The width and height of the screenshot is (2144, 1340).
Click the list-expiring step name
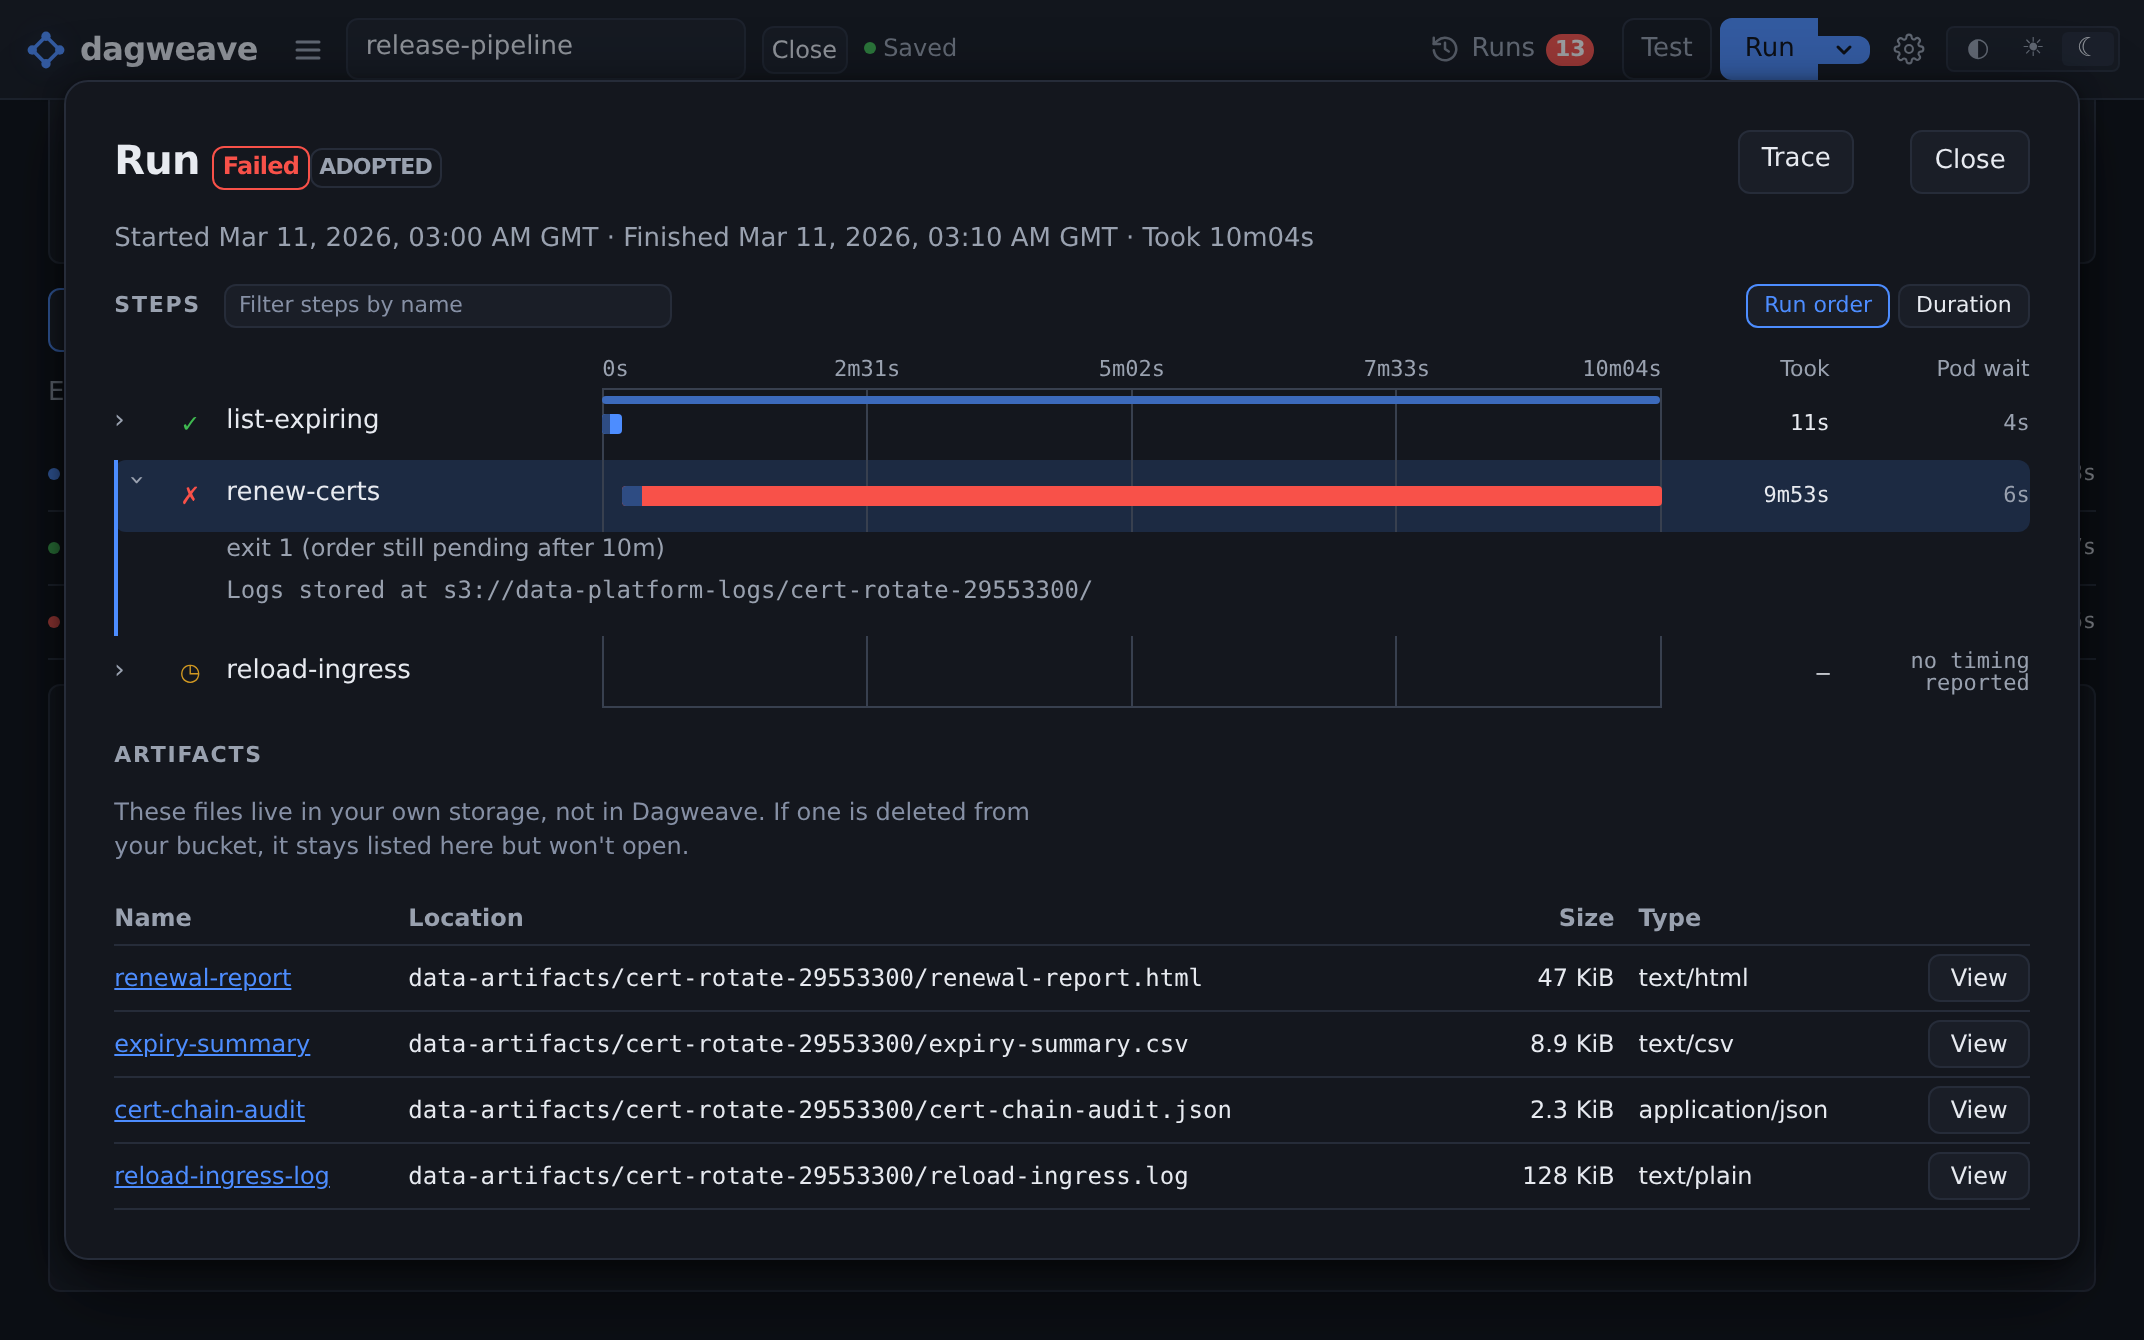(x=302, y=420)
